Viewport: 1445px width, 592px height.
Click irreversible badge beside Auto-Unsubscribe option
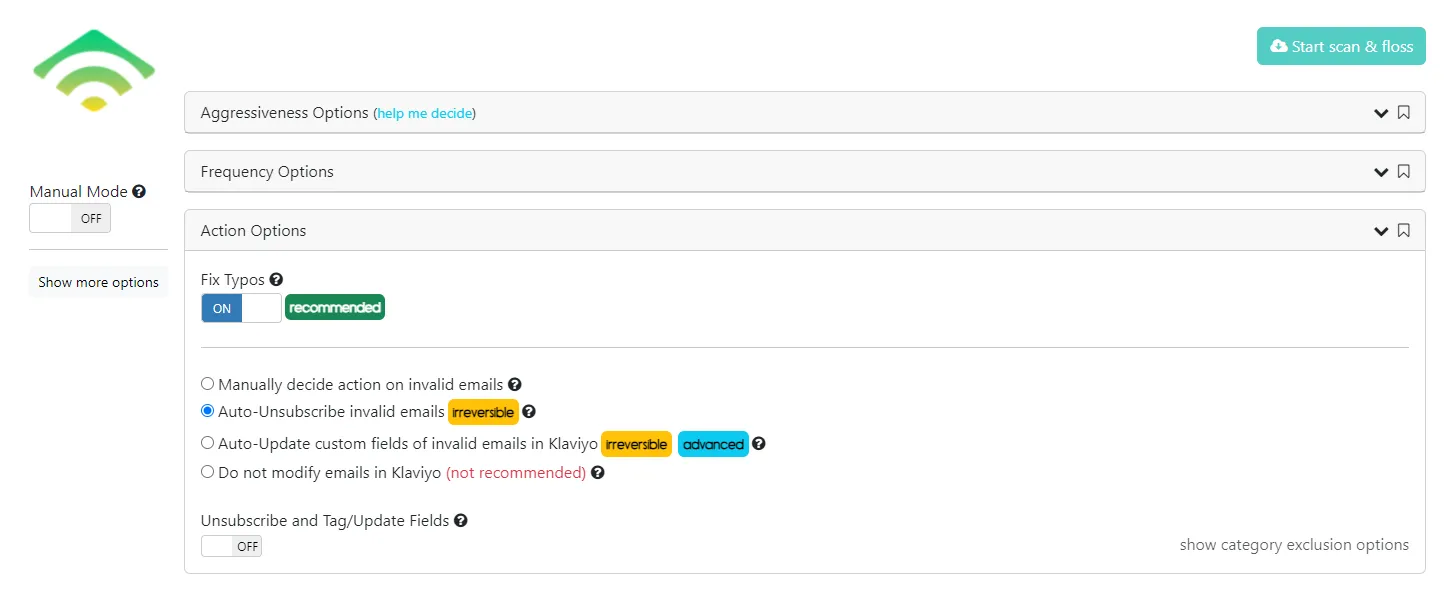(483, 412)
